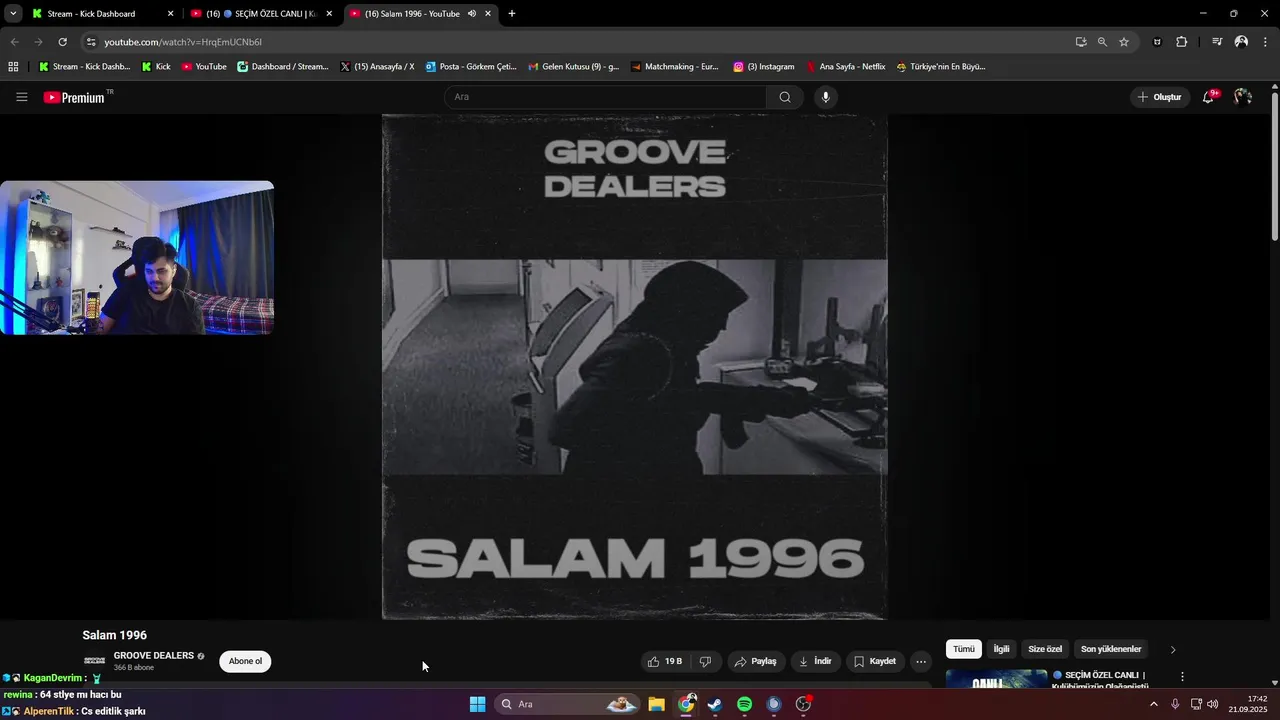Open GROOVE DEALERS channel name
Image resolution: width=1280 pixels, height=720 pixels.
click(154, 656)
